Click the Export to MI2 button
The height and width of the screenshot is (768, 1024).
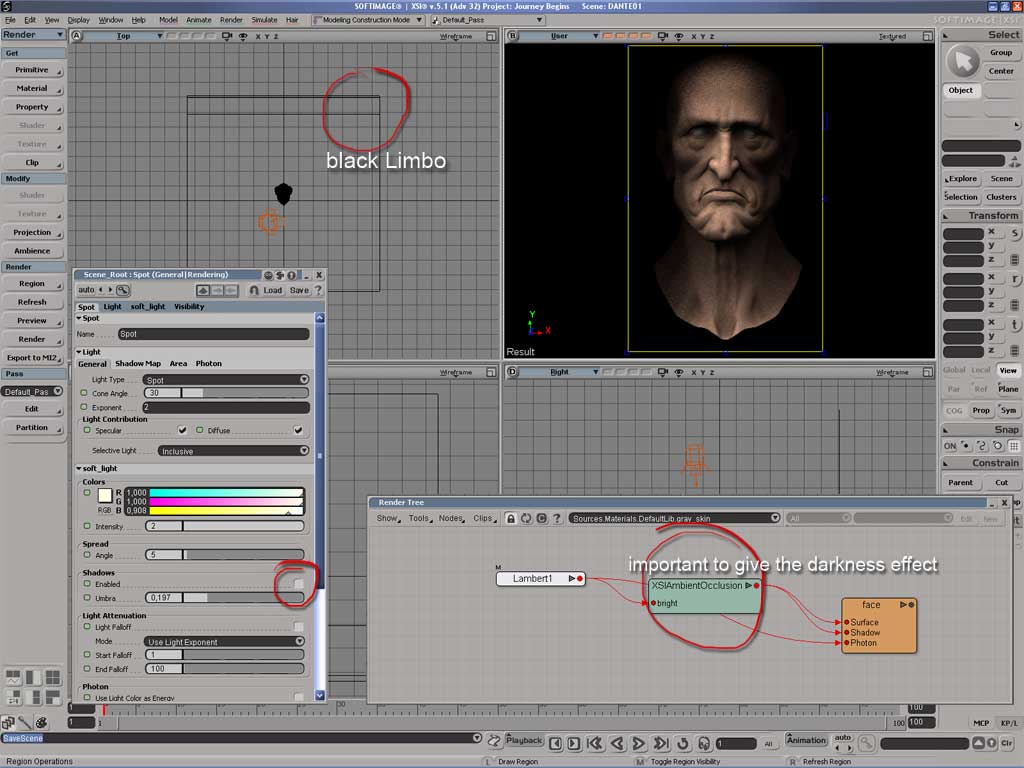[x=33, y=358]
